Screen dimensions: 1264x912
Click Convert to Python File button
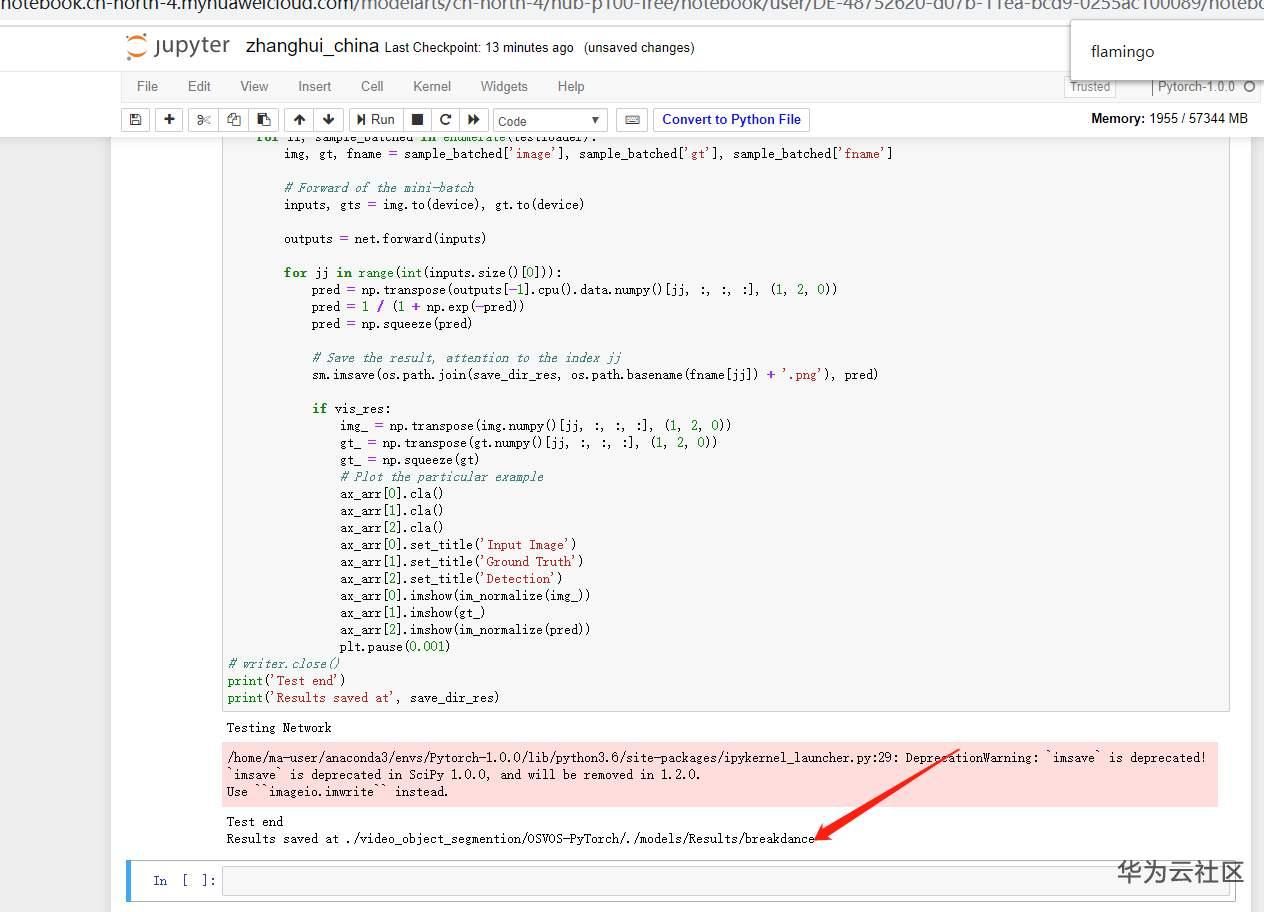(731, 120)
